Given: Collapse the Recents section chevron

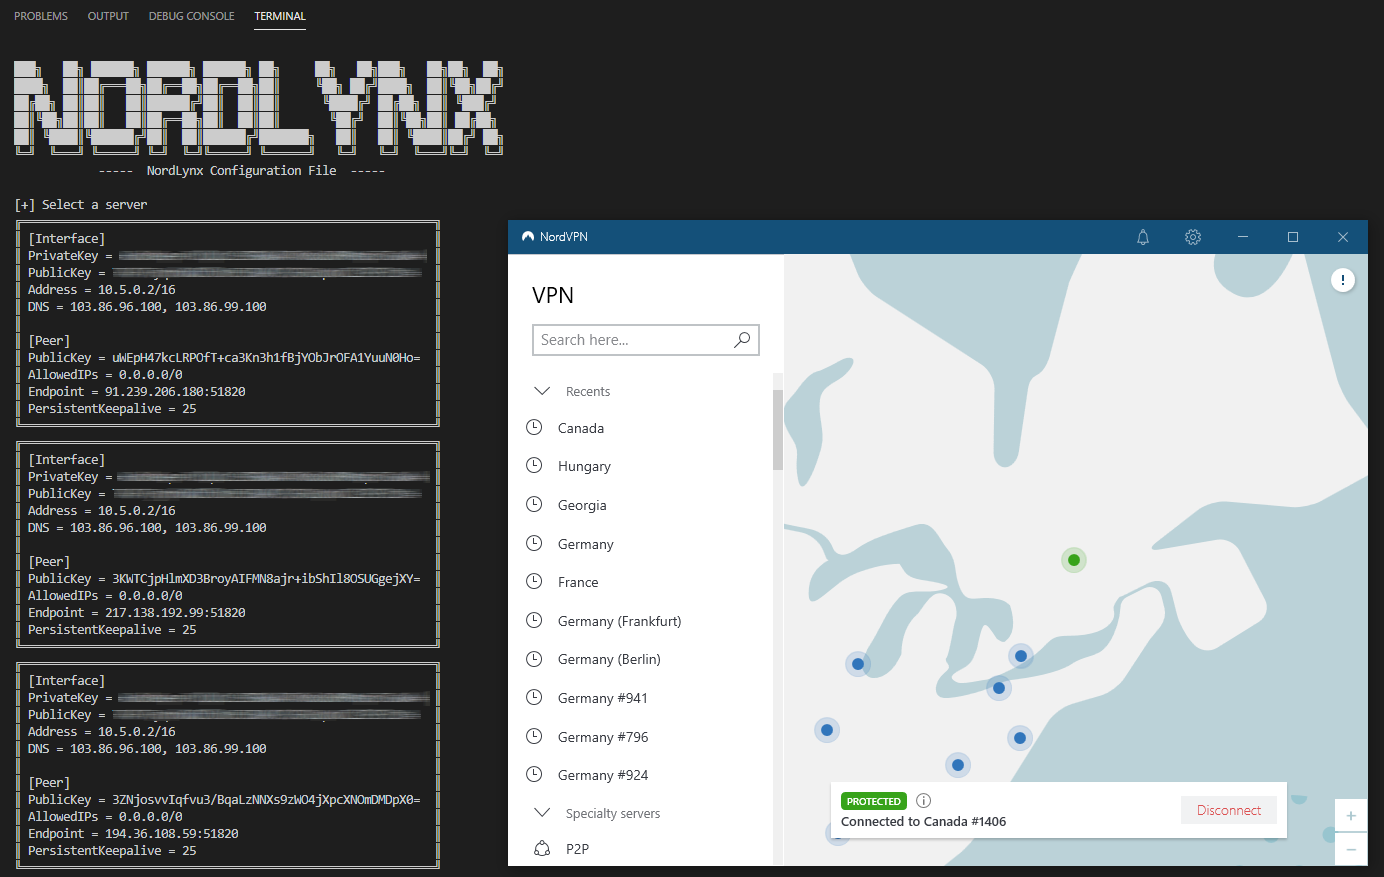Looking at the screenshot, I should (542, 391).
